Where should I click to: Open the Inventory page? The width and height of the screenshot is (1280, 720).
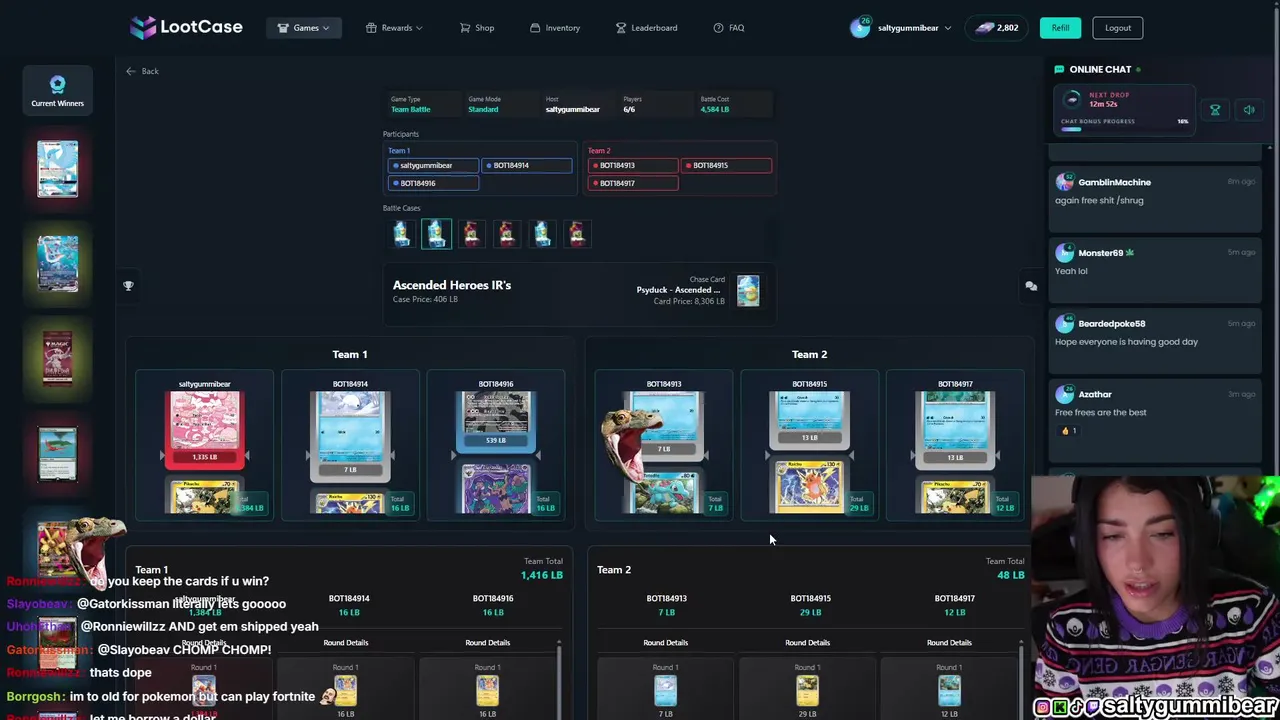[x=555, y=28]
